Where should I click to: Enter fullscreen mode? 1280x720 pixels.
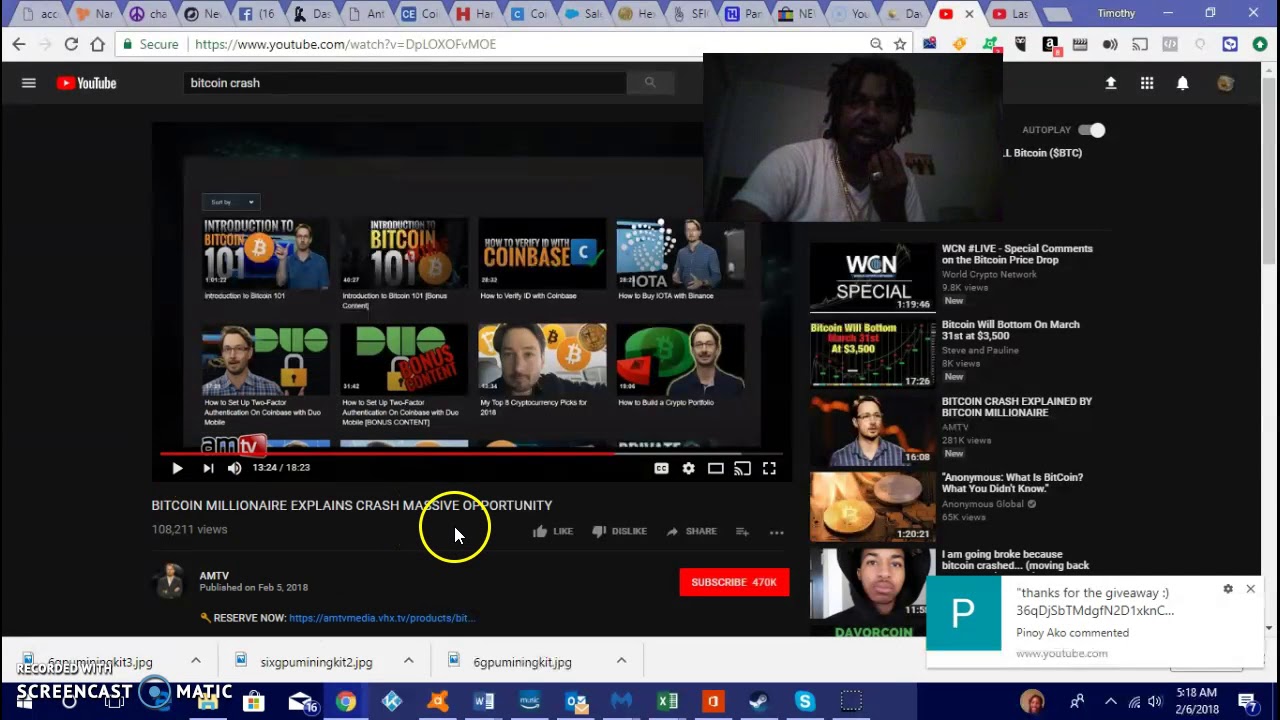click(769, 468)
